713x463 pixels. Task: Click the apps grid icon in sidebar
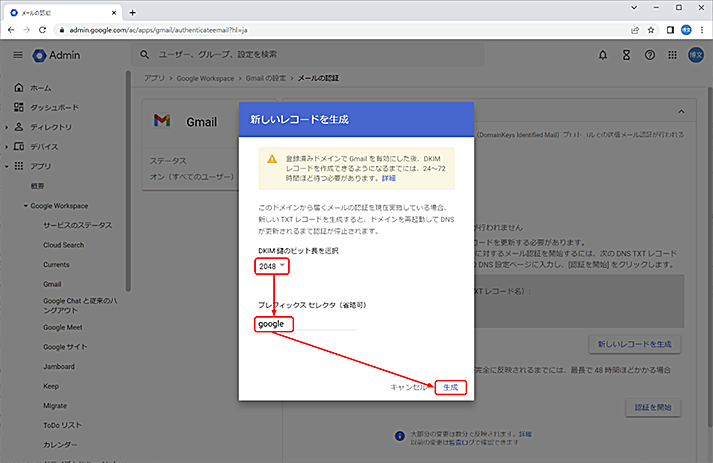pos(19,166)
